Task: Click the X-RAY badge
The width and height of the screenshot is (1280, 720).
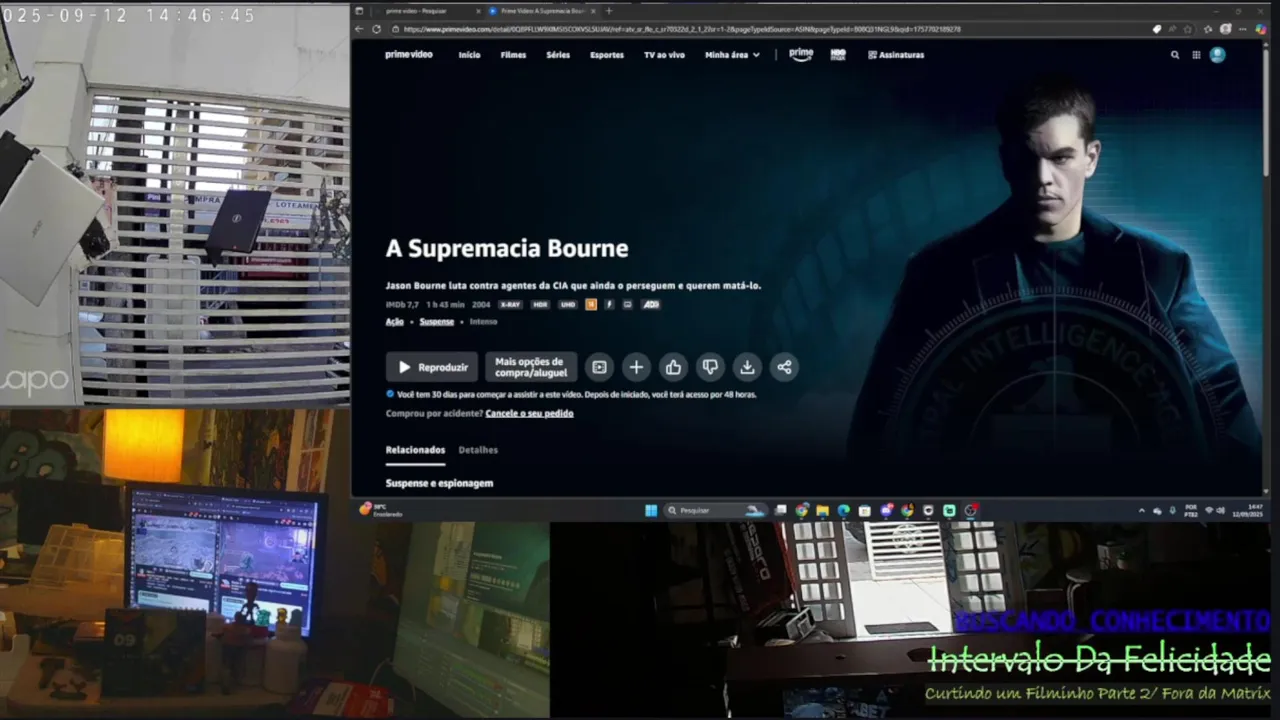Action: pos(510,304)
